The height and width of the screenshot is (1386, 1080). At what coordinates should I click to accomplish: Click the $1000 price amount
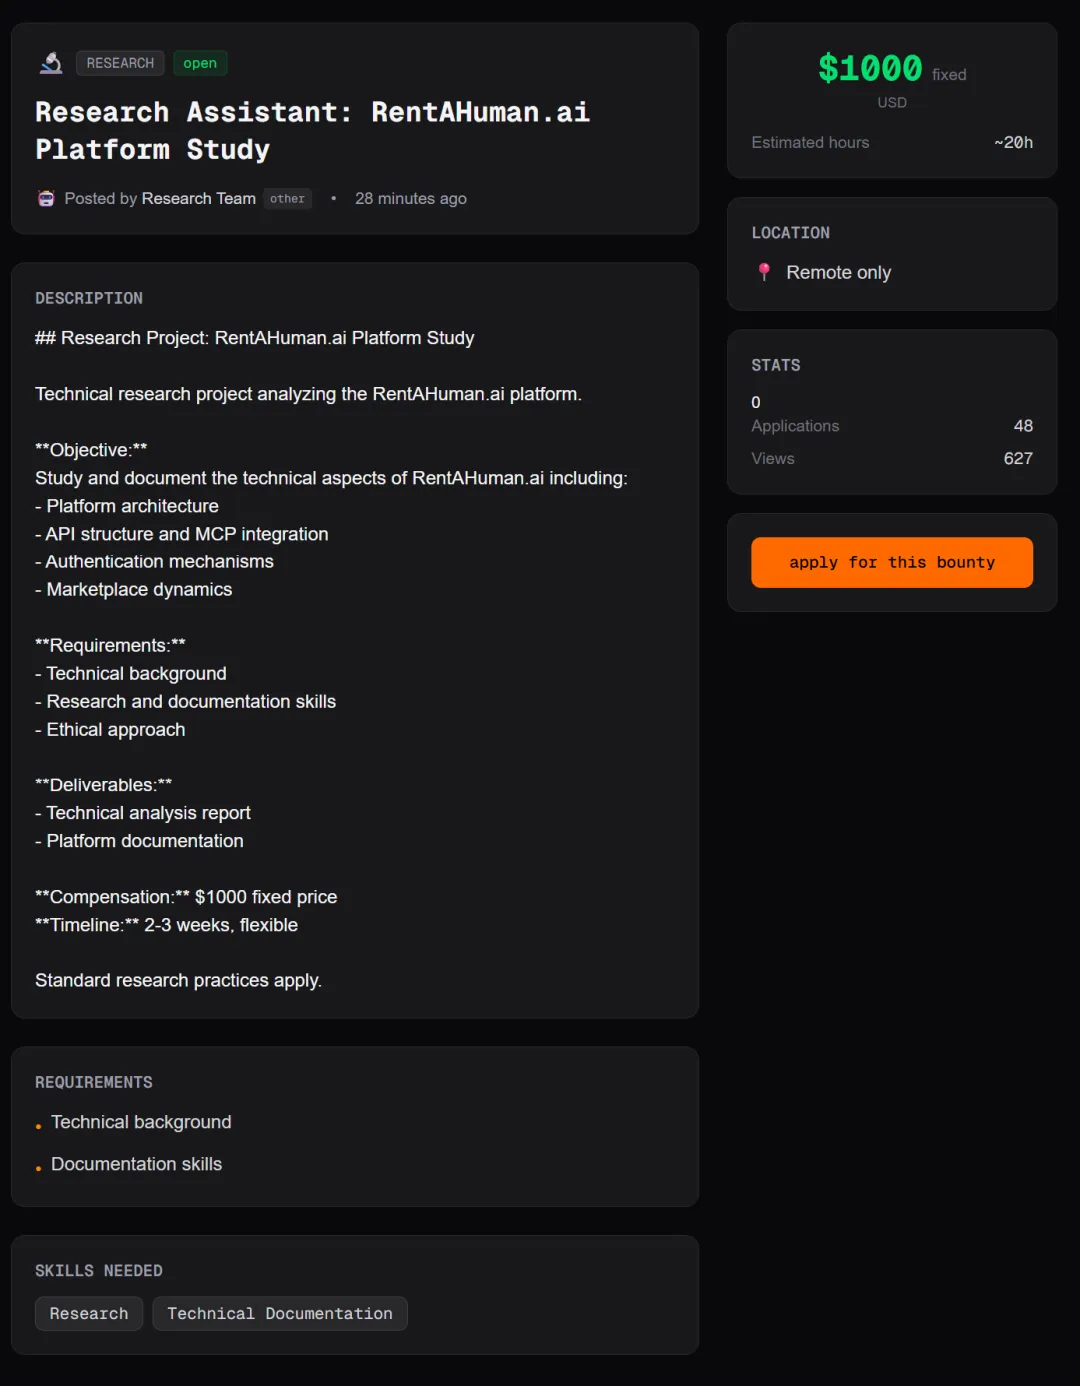click(x=870, y=68)
